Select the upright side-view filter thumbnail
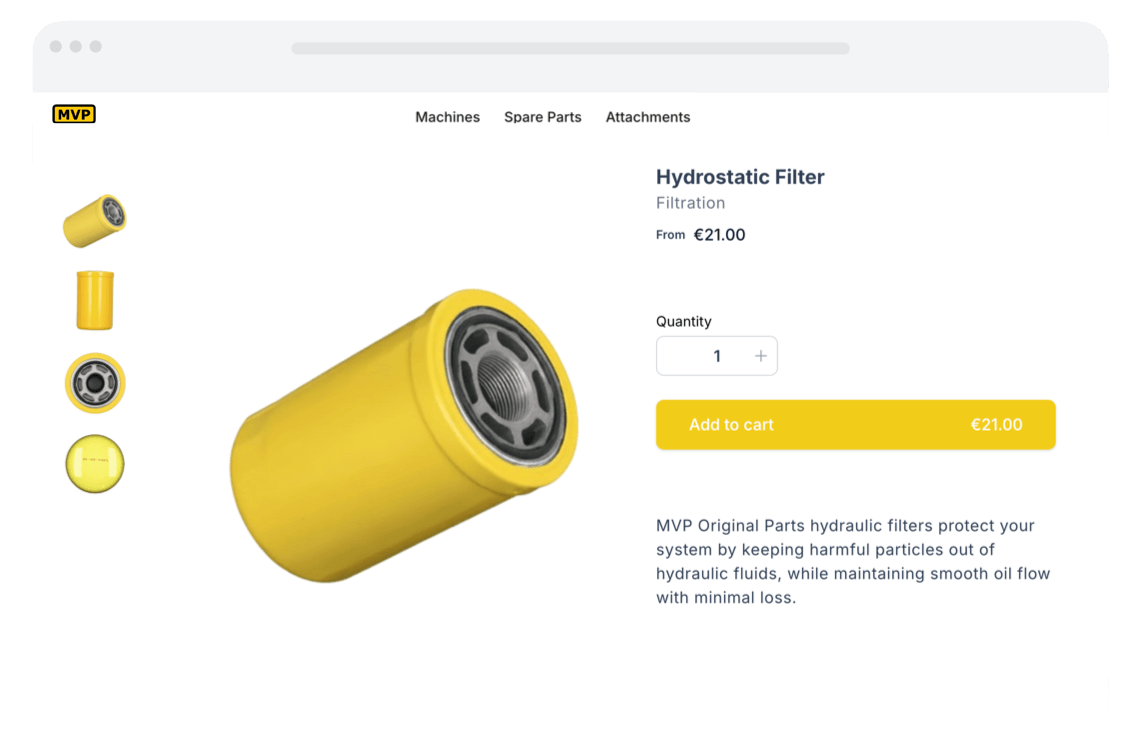This screenshot has width=1126, height=735. point(95,300)
